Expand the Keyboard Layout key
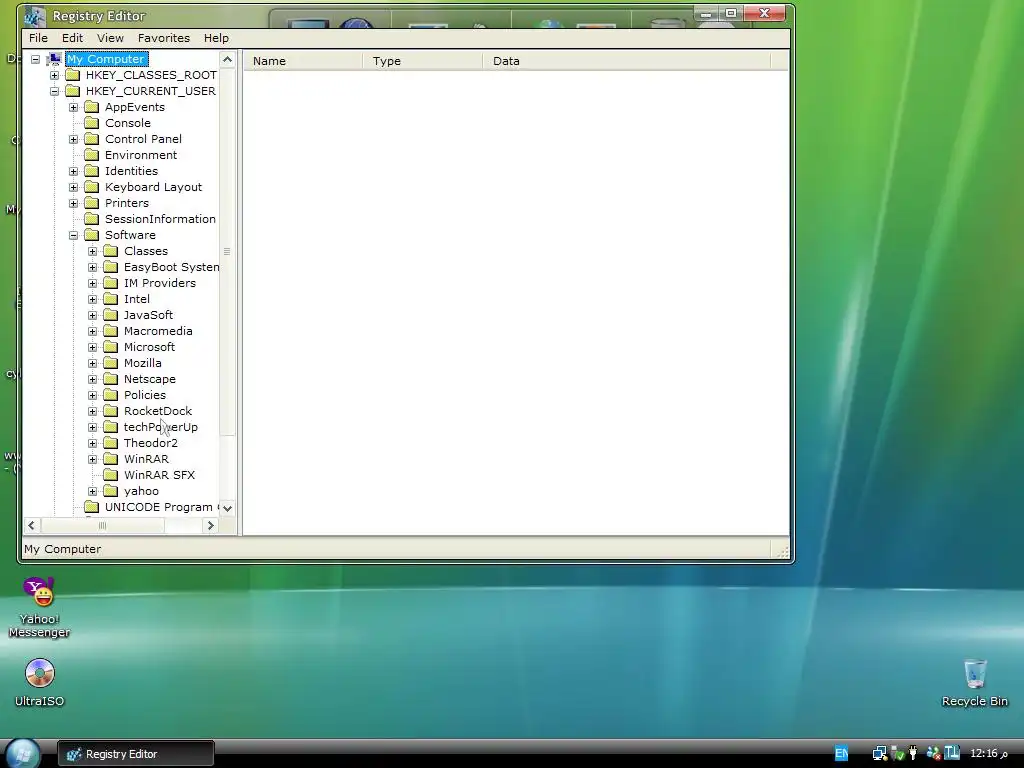Image resolution: width=1024 pixels, height=768 pixels. pos(74,187)
